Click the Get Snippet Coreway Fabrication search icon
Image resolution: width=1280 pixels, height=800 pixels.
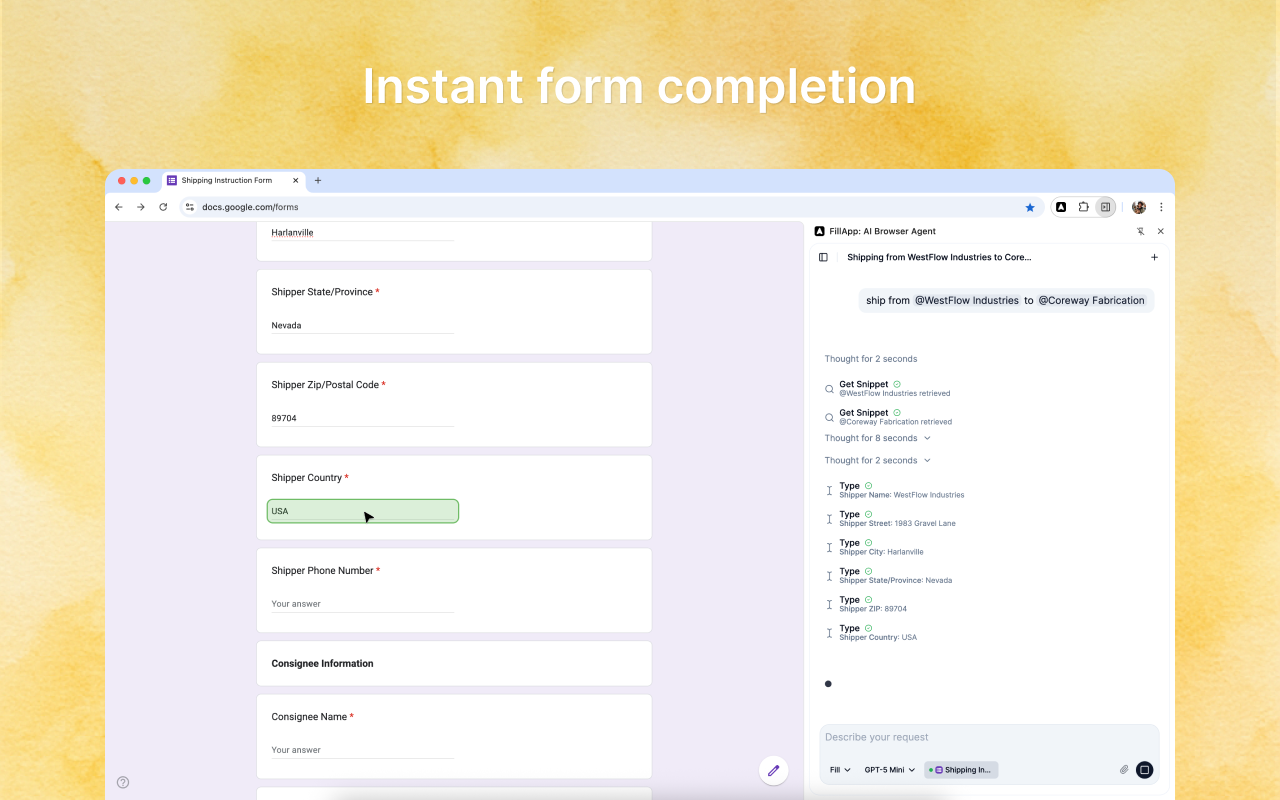(829, 417)
